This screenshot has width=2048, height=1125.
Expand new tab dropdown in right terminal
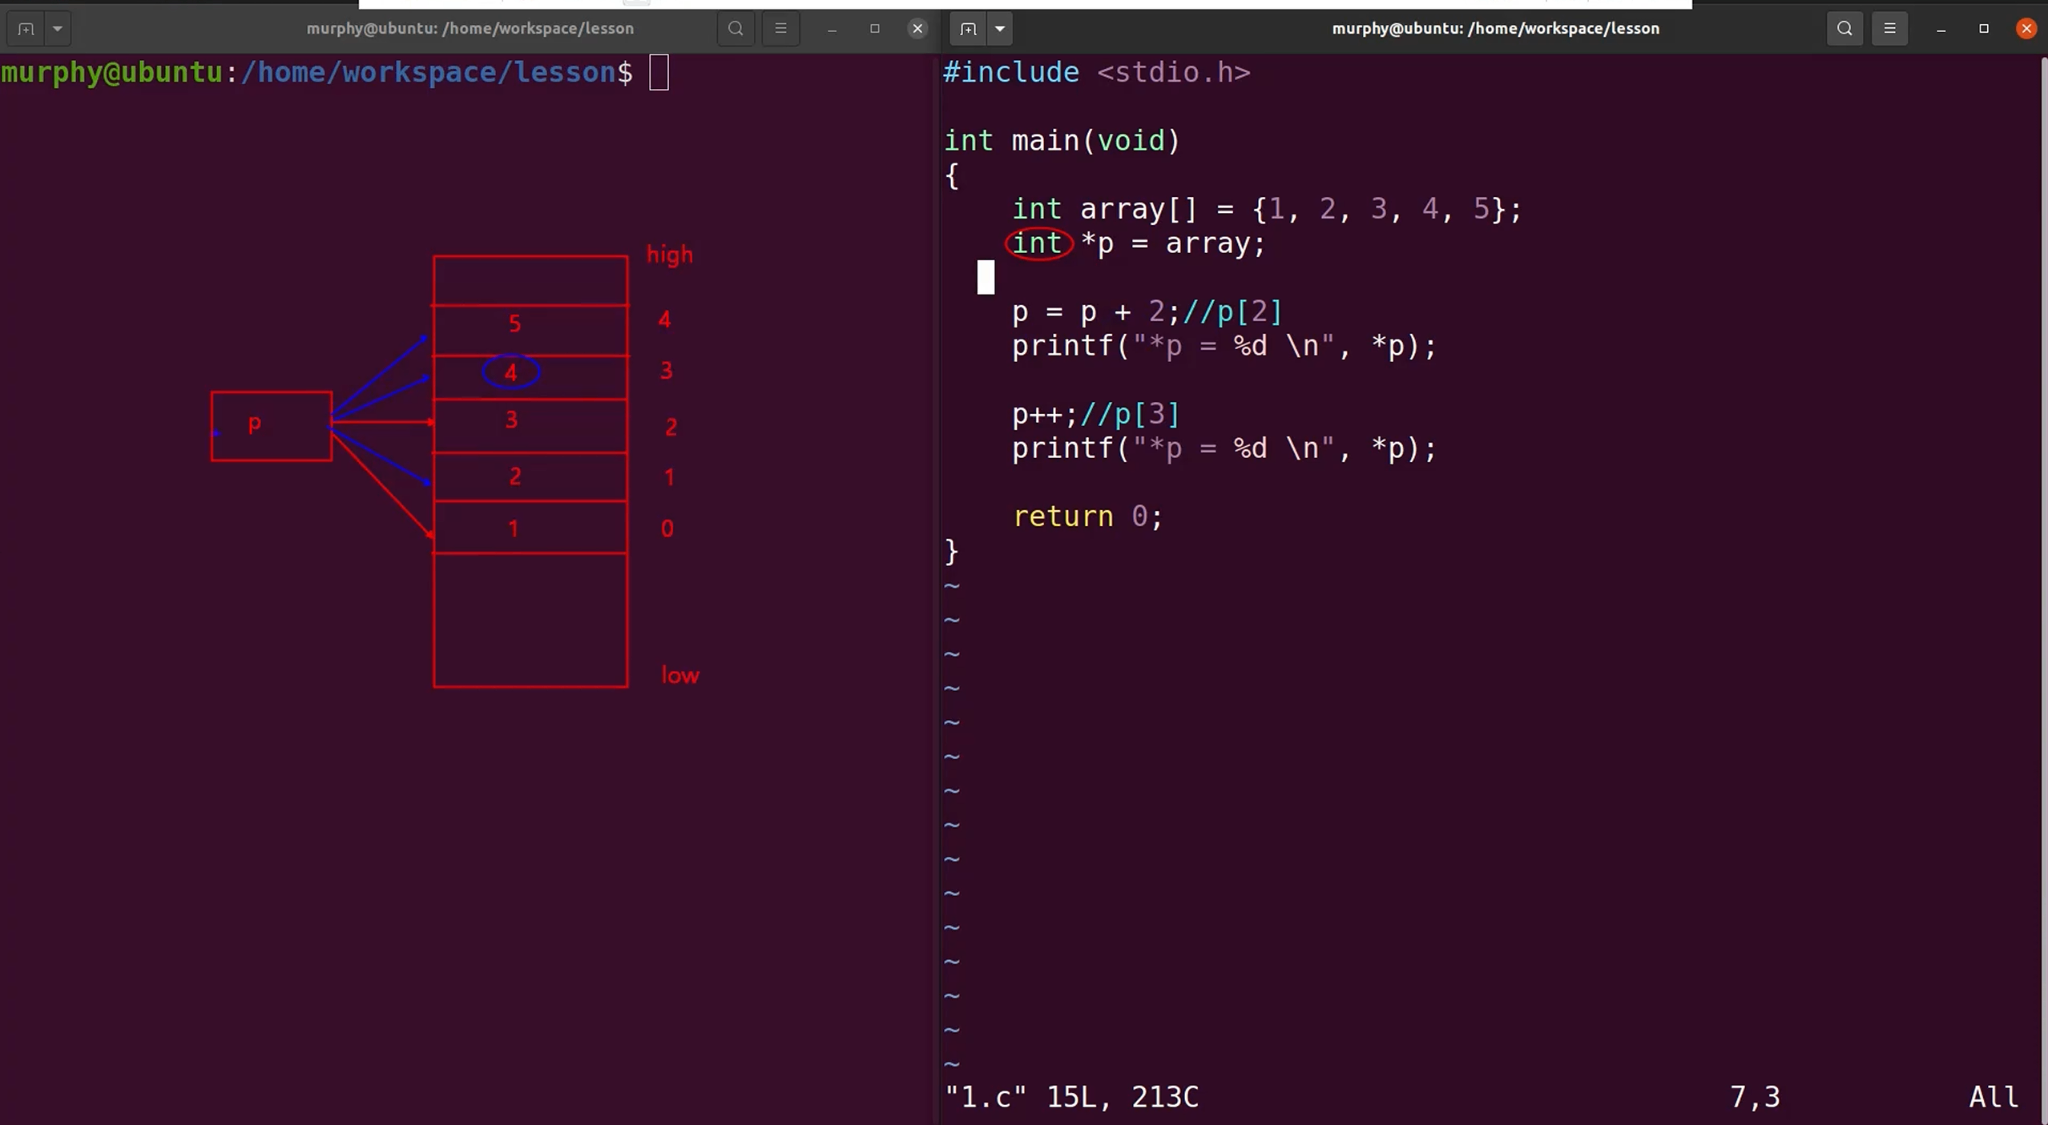click(1000, 29)
